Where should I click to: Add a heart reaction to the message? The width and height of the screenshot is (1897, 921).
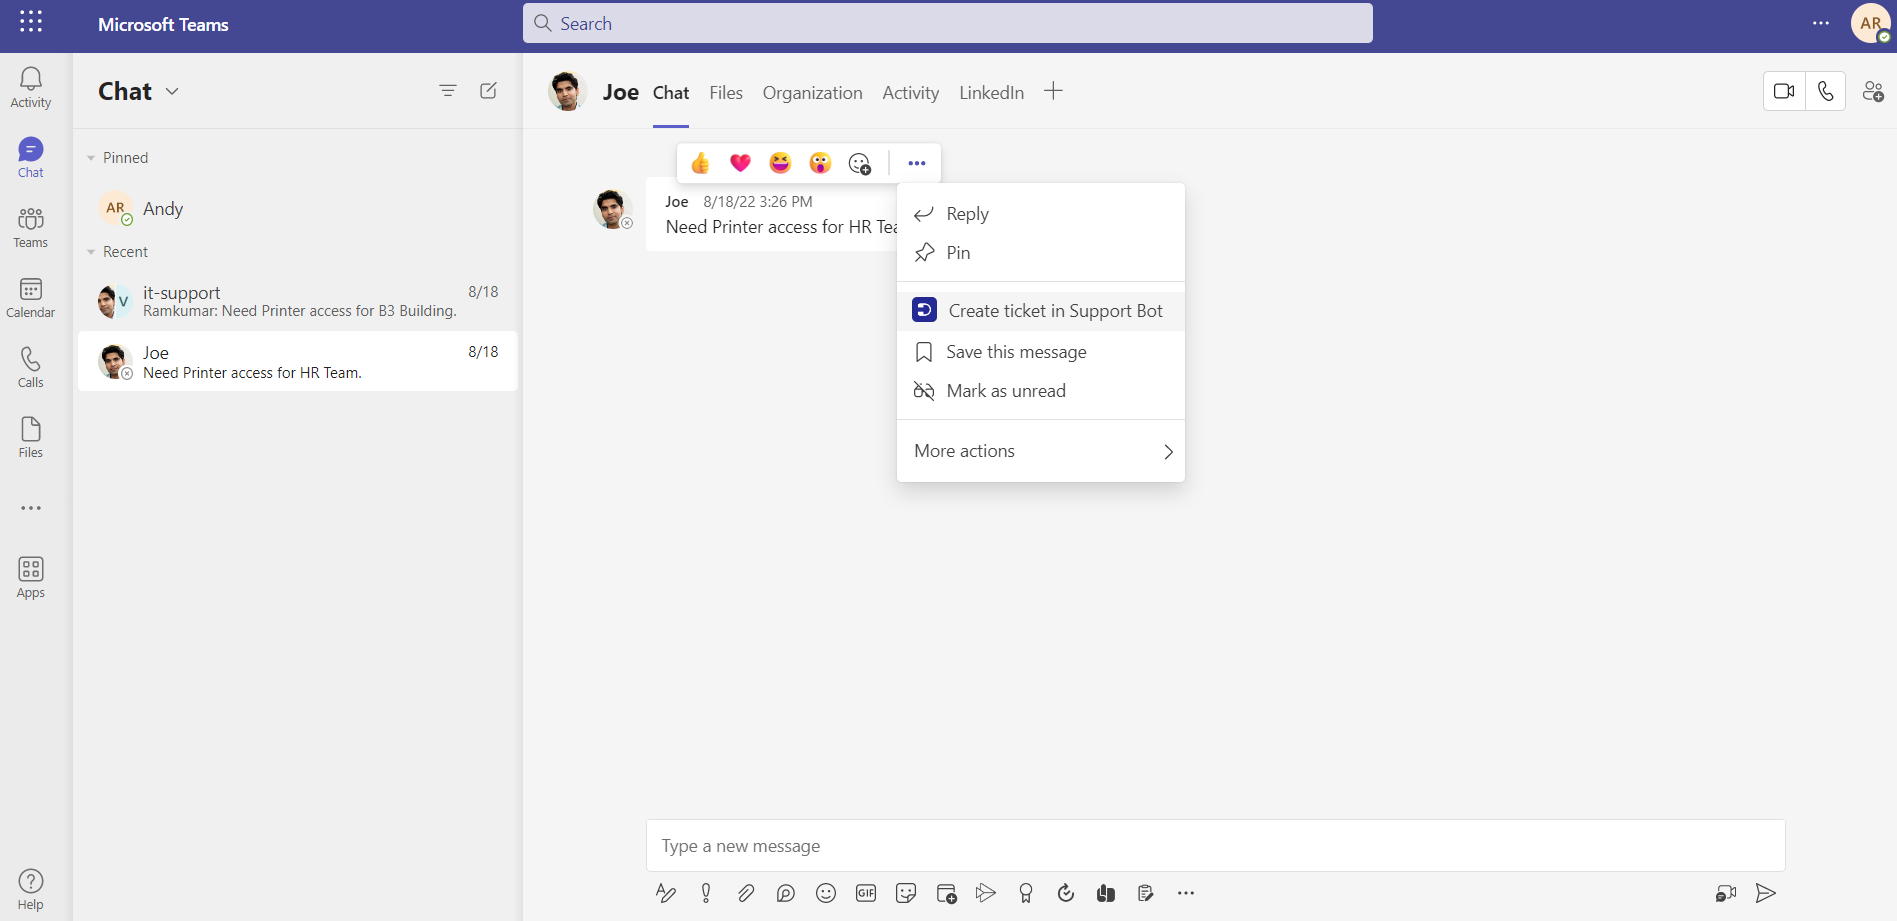pos(740,162)
